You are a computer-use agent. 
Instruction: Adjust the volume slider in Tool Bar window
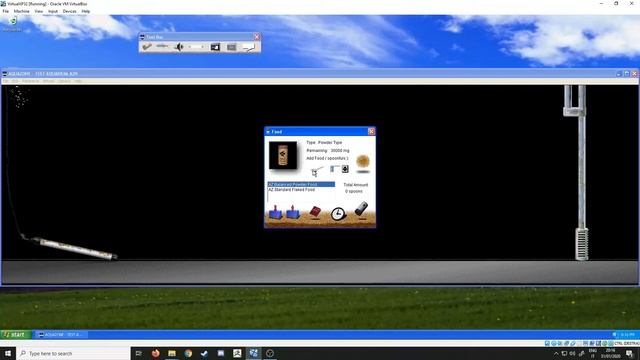coord(196,47)
